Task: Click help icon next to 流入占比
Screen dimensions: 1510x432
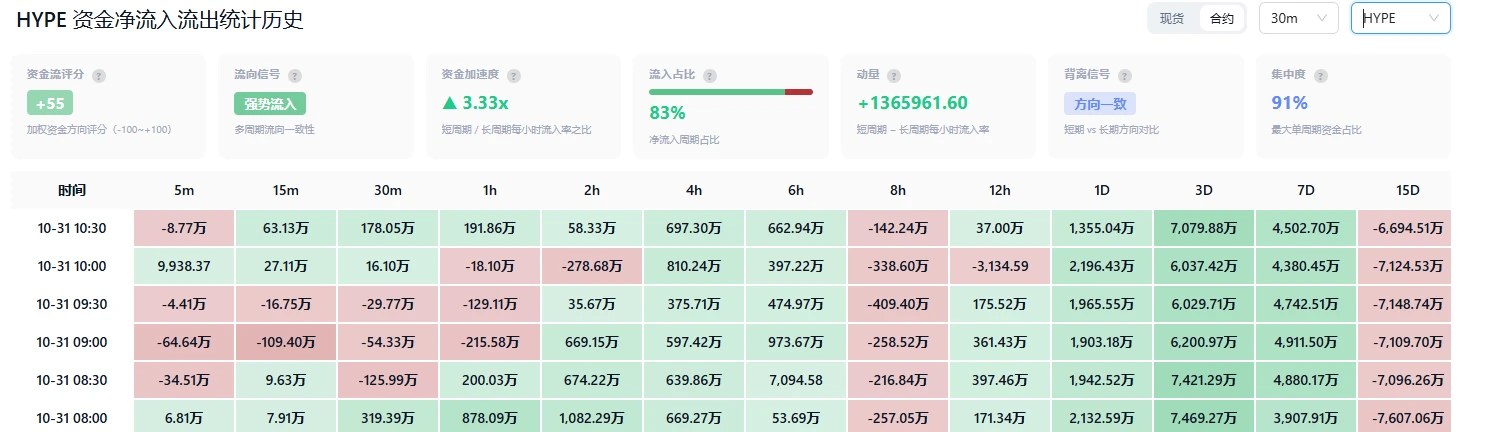Action: pos(710,76)
